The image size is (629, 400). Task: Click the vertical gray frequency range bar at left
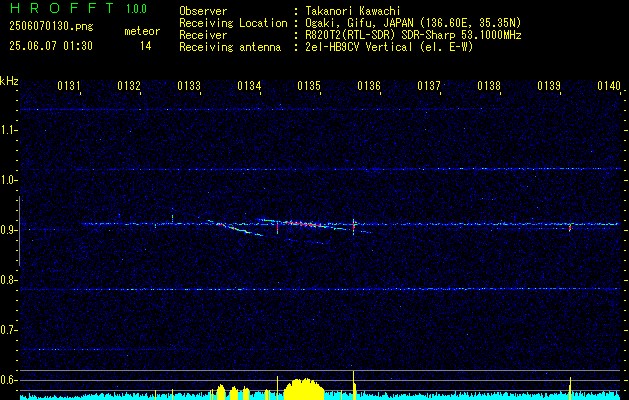point(19,231)
